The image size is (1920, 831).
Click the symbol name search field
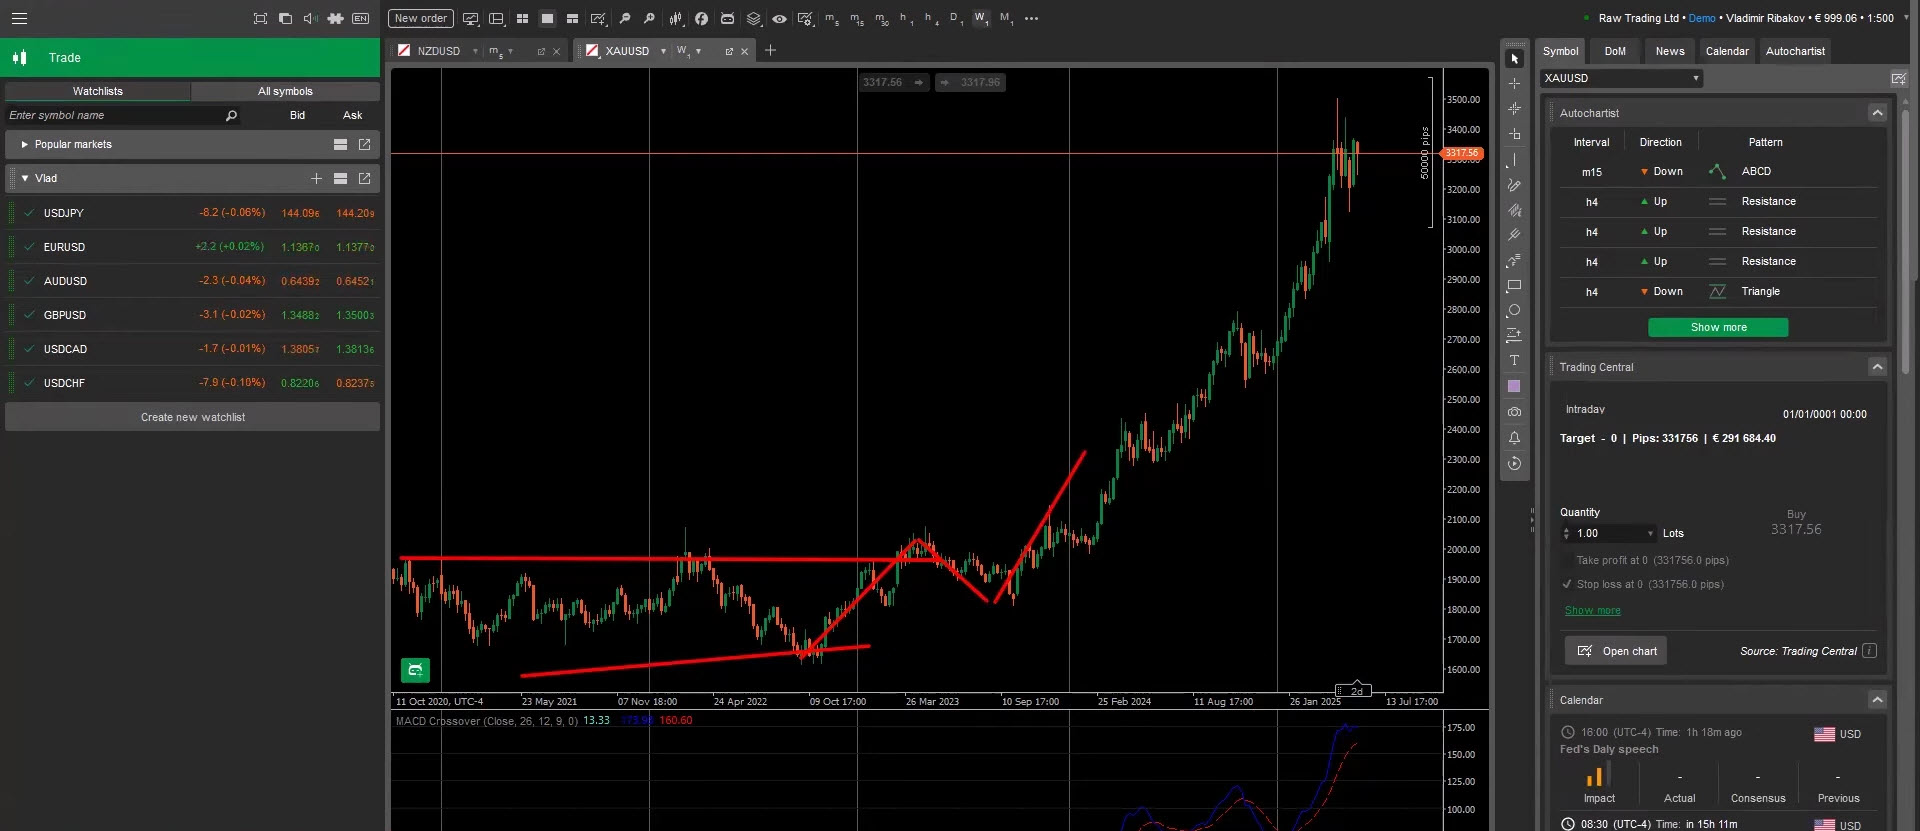coord(115,116)
